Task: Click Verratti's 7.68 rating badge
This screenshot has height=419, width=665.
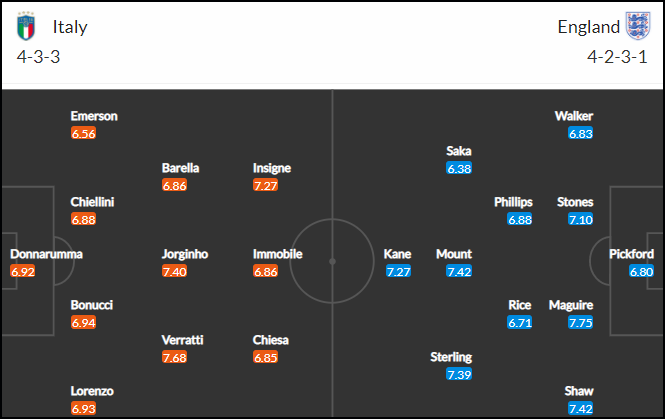Action: (174, 358)
